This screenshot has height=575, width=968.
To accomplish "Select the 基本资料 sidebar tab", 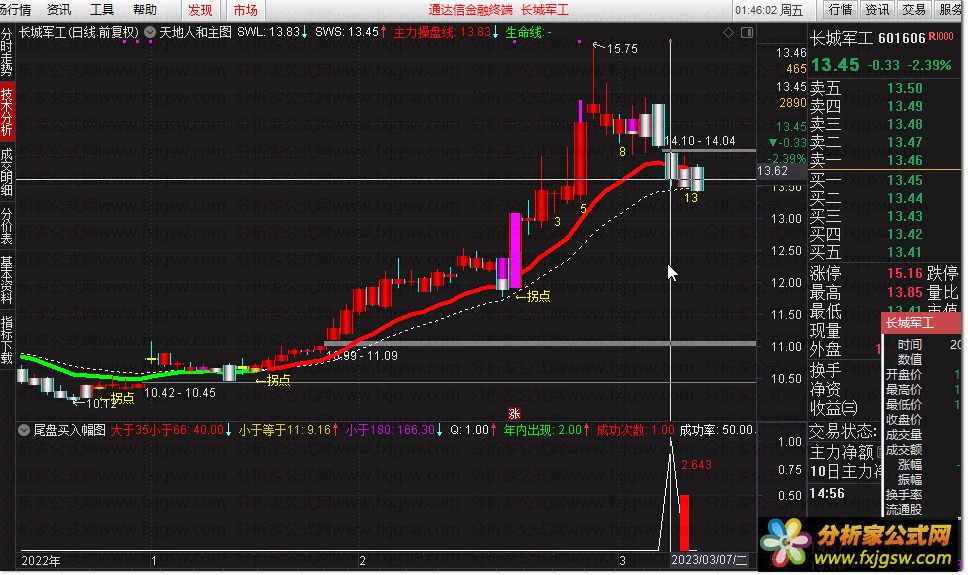I will click(7, 280).
